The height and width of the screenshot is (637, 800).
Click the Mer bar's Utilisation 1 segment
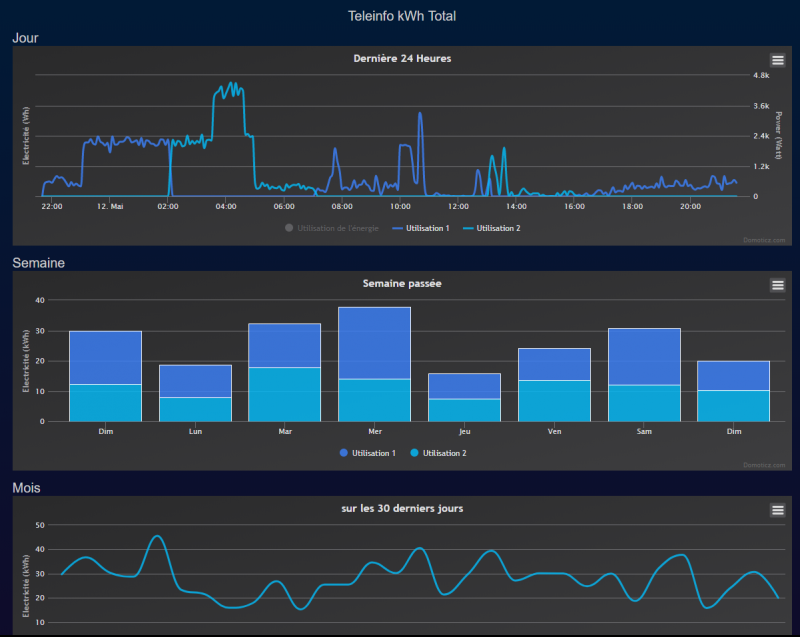(x=374, y=343)
